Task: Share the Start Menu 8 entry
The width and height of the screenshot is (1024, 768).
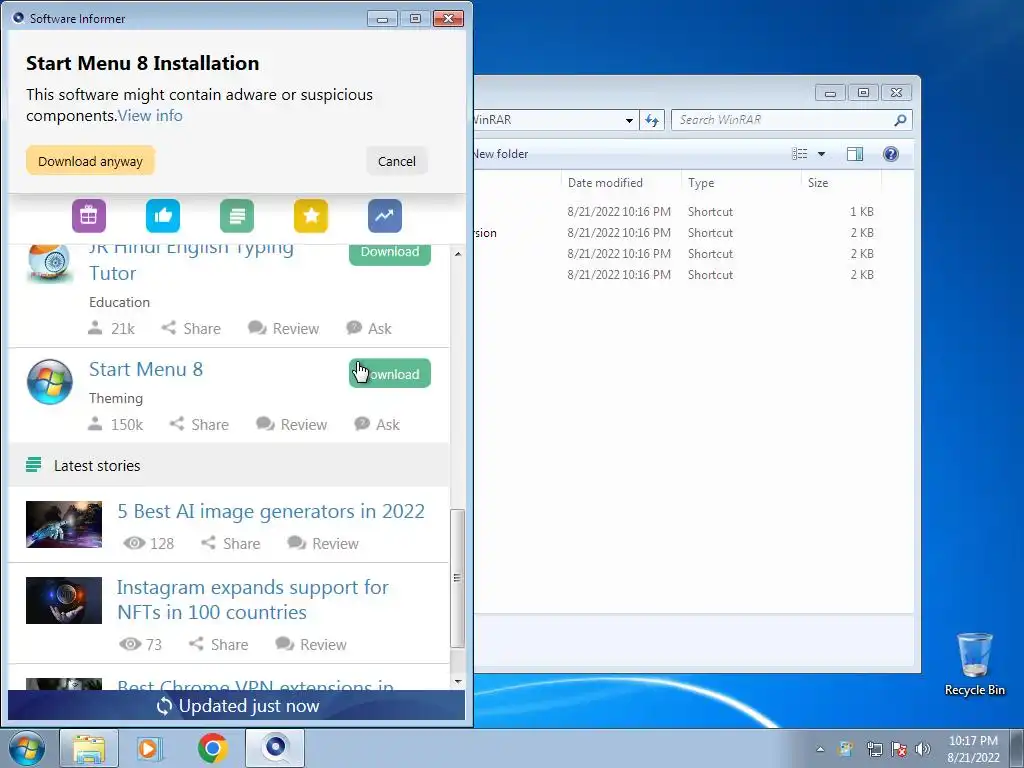Action: (x=199, y=424)
